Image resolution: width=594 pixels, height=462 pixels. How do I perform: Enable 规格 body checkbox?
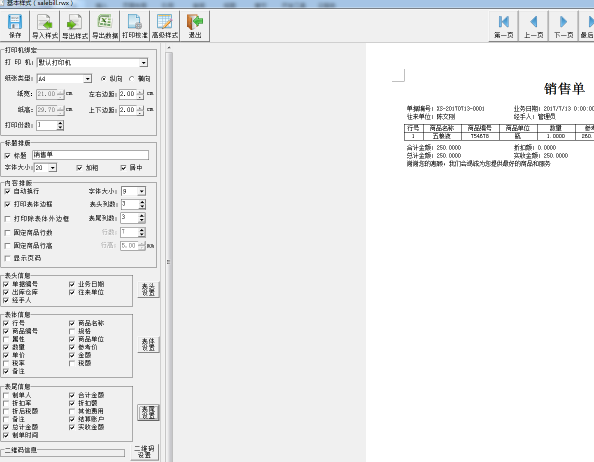point(72,331)
